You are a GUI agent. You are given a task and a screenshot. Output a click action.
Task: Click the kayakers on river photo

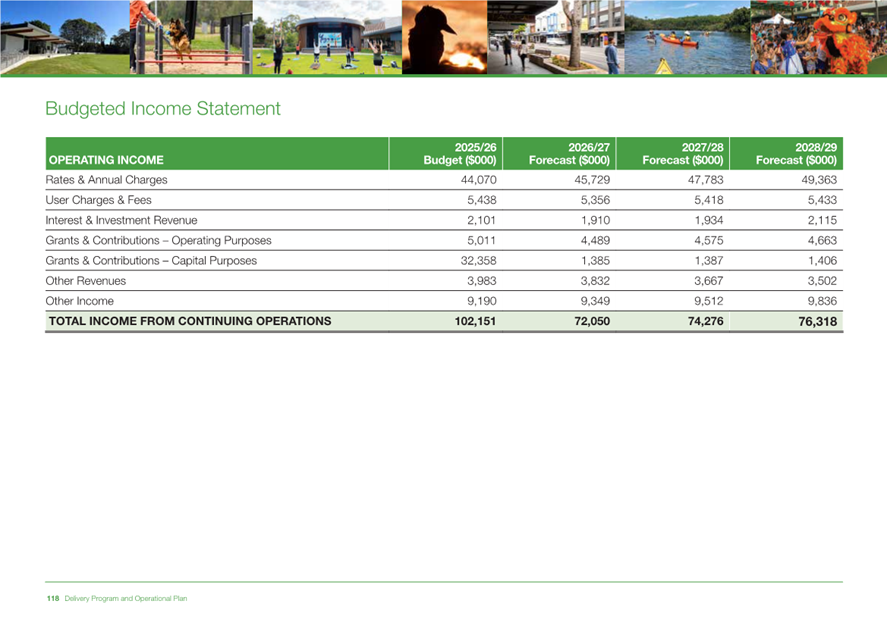[x=688, y=37]
